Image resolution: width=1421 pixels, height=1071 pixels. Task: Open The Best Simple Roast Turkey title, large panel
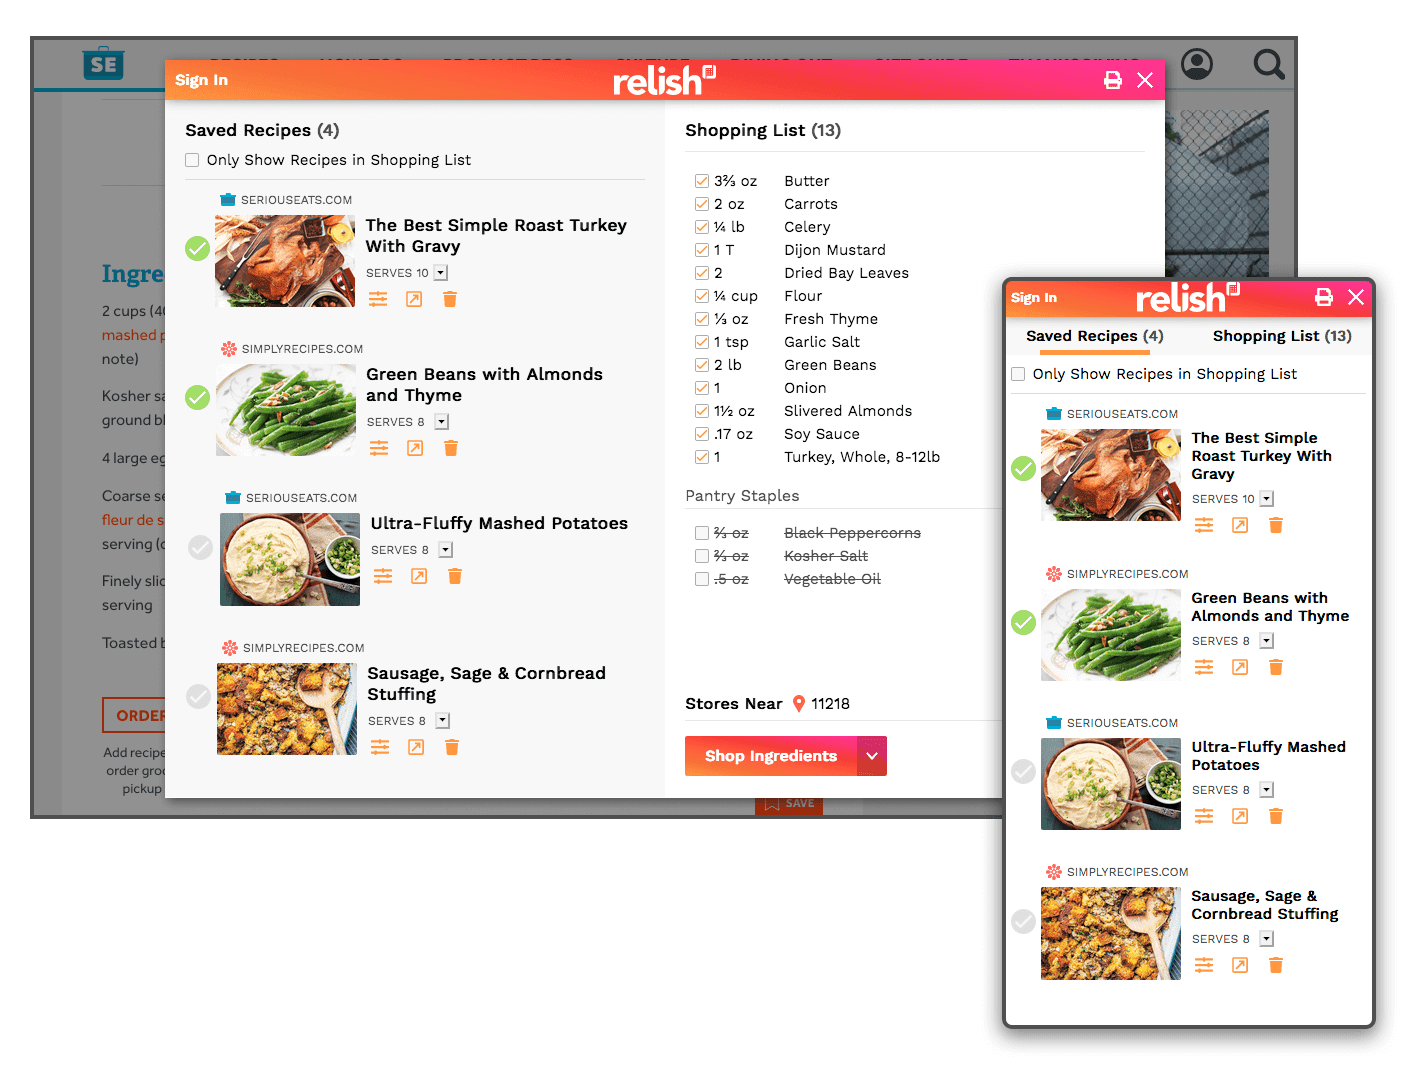tap(496, 236)
